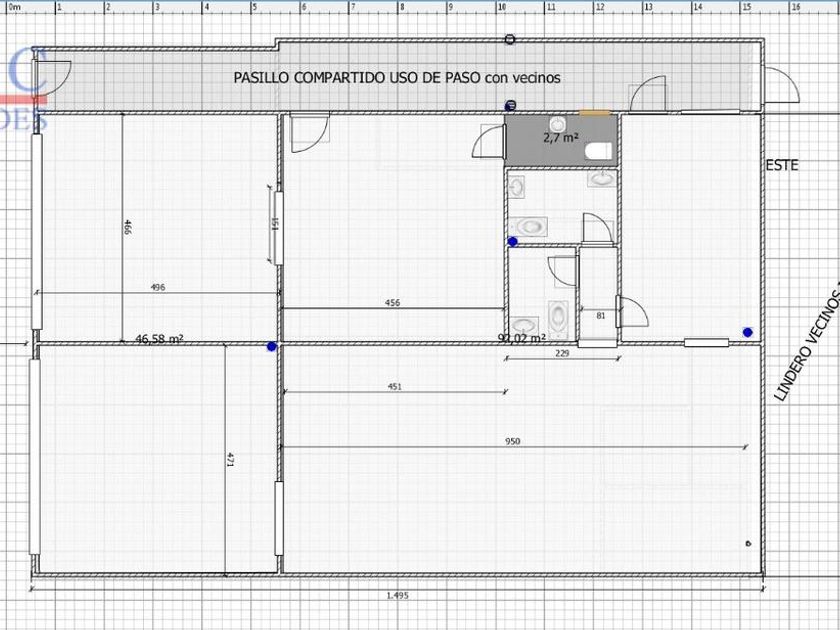Select the 1.495 overall width dimension
The height and width of the screenshot is (630, 840).
[397, 595]
